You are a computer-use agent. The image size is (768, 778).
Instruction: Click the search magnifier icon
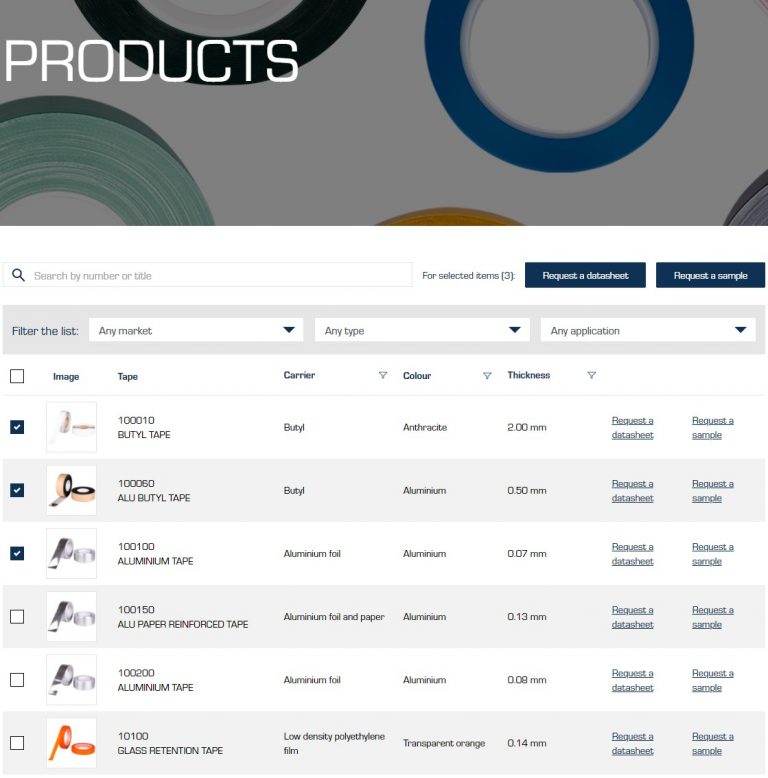18,275
